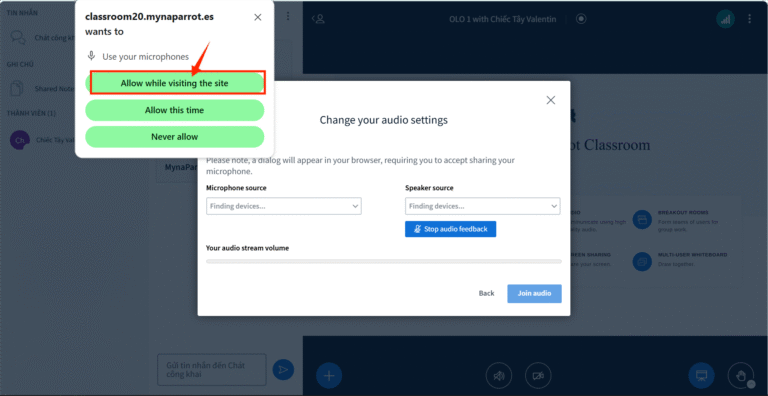This screenshot has height=396, width=768.
Task: Click the join audio speaker icon
Action: (499, 376)
